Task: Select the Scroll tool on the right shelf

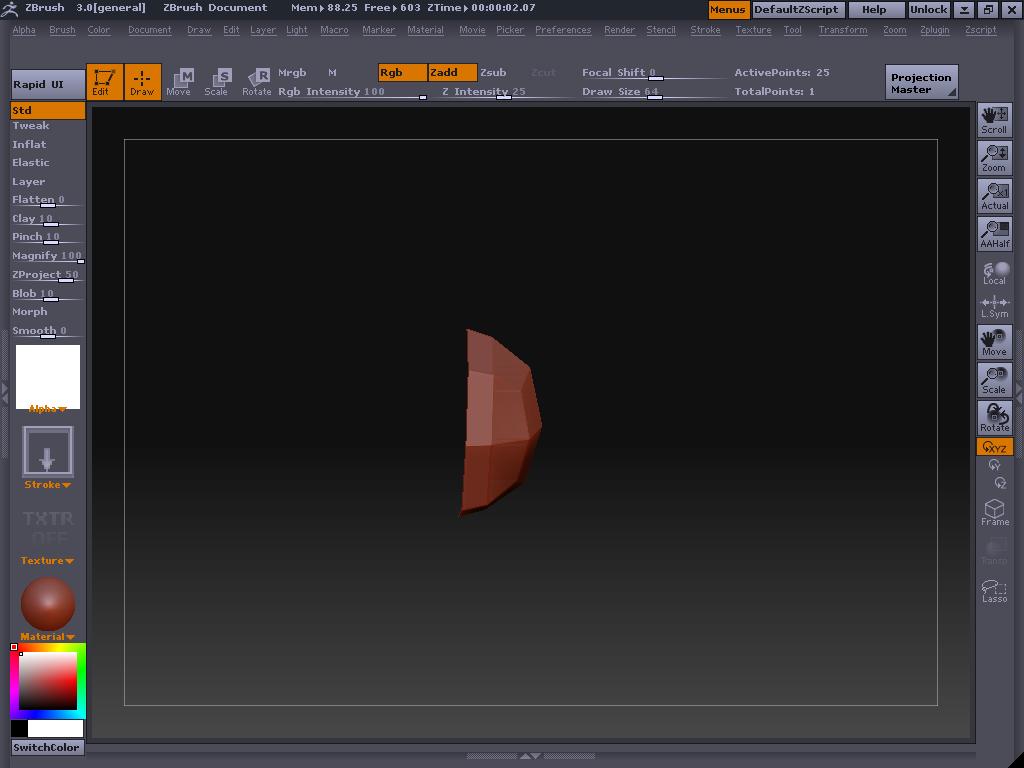Action: click(x=994, y=118)
